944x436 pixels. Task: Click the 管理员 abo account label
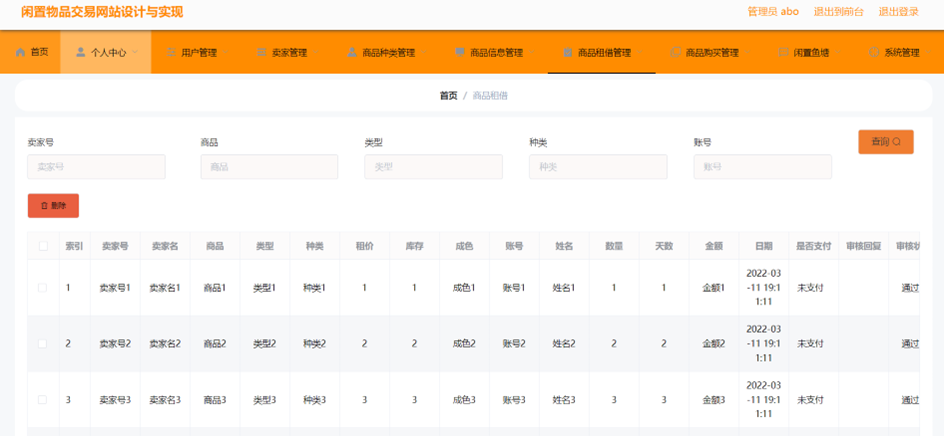click(773, 11)
